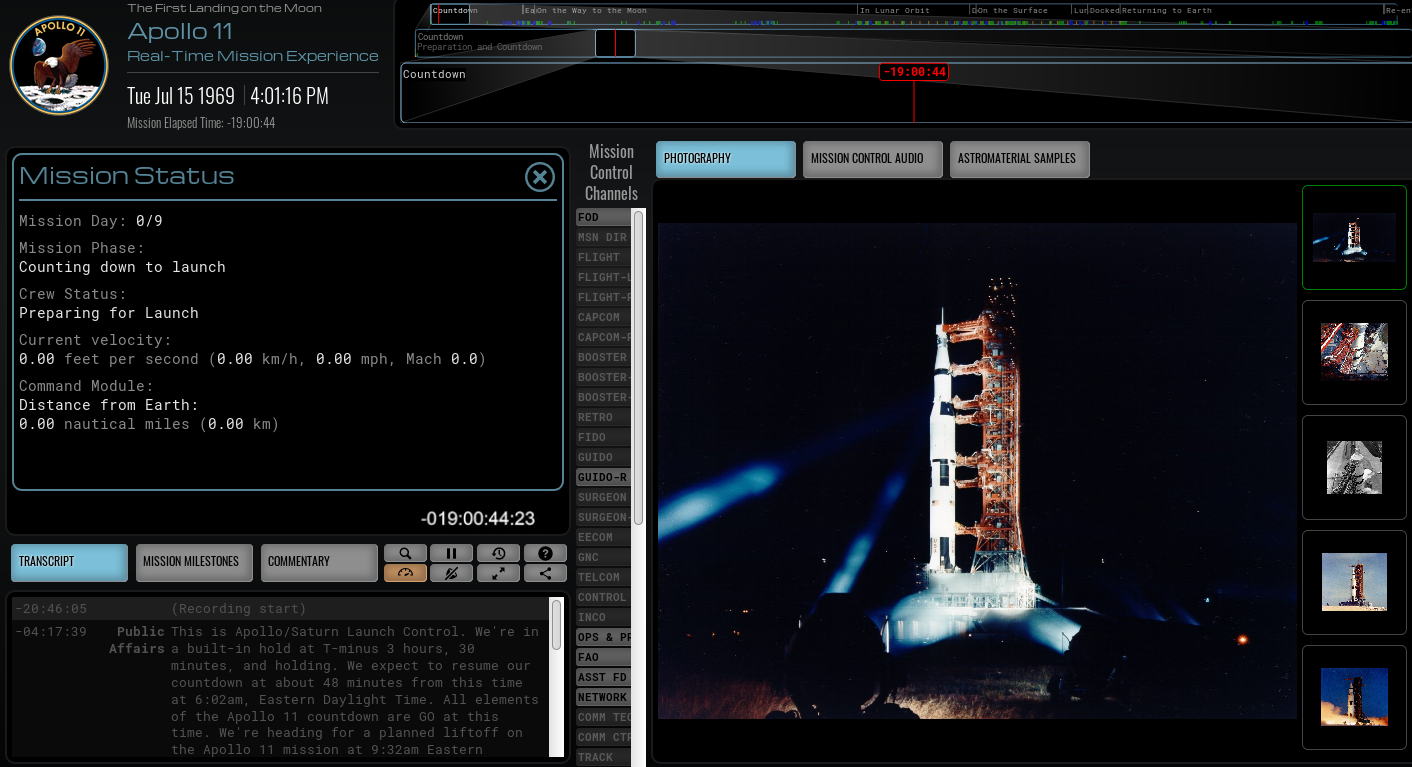Screen dimensions: 1412x767
Task: Enter fullscreen with the expand arrows icon
Action: tap(498, 573)
